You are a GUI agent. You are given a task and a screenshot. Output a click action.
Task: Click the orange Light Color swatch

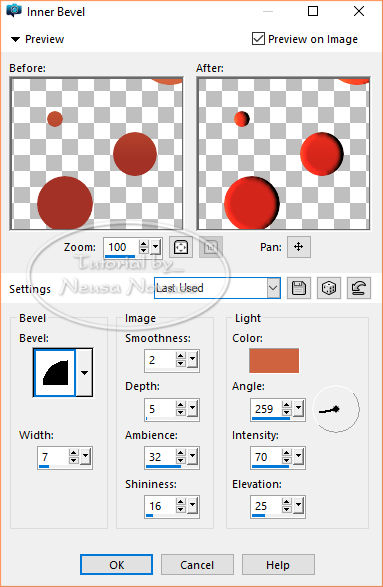(x=274, y=361)
